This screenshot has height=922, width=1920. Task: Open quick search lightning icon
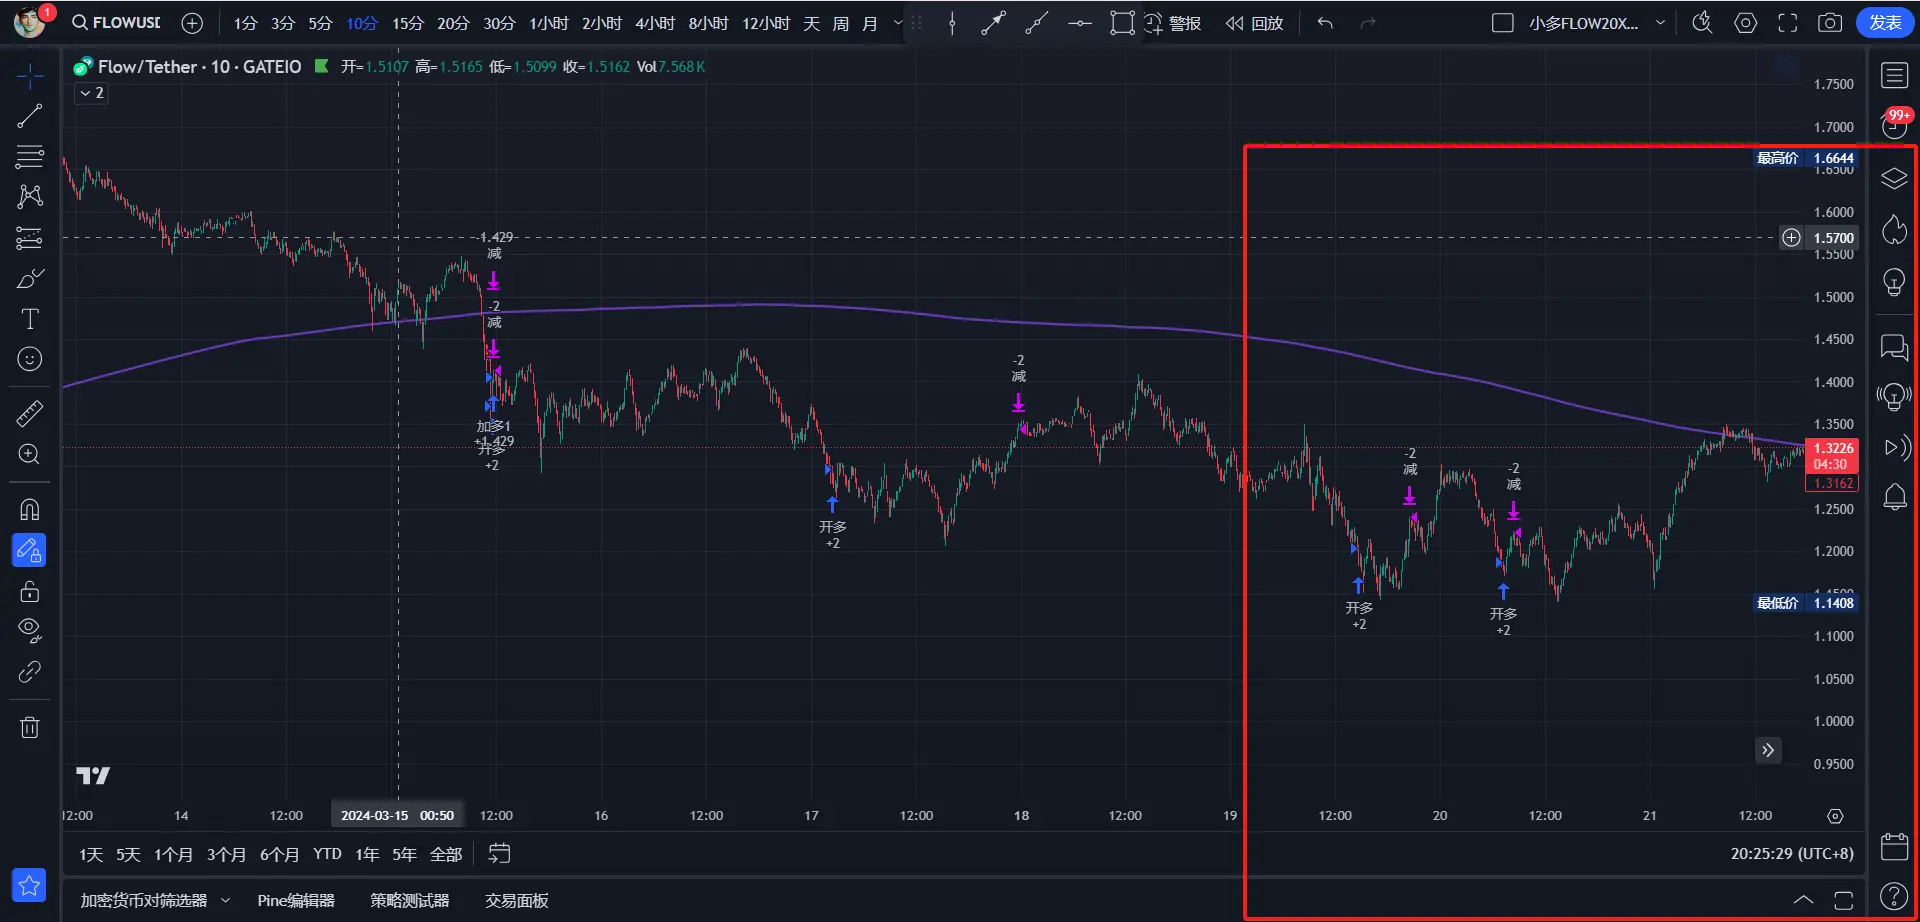(1702, 23)
